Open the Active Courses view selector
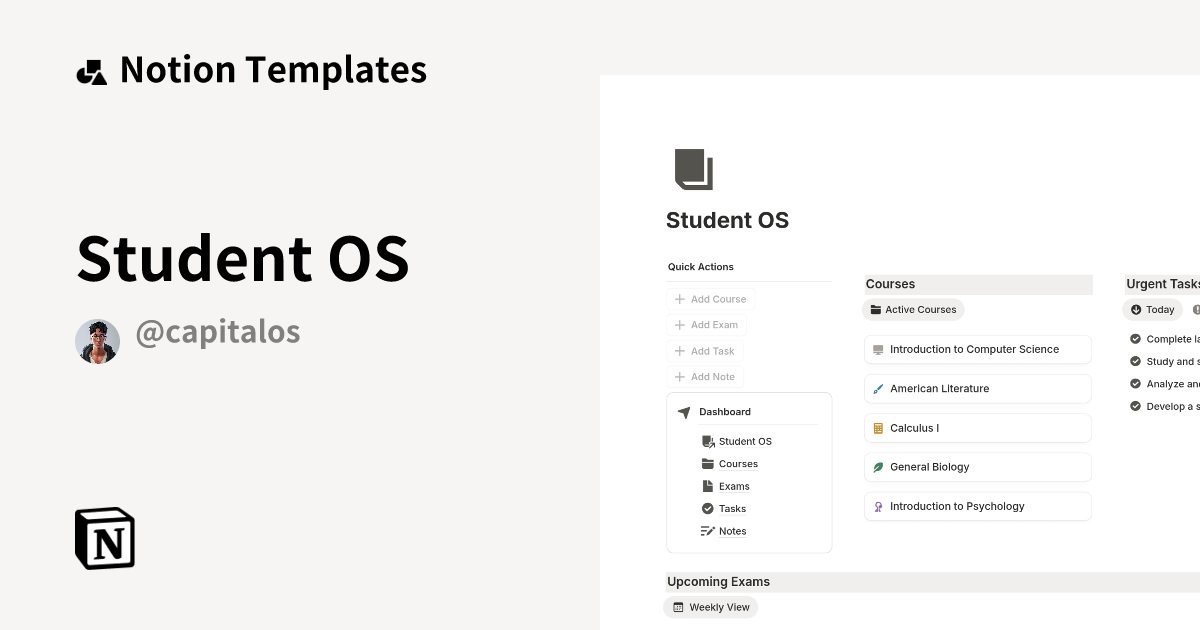This screenshot has width=1200, height=630. (913, 309)
